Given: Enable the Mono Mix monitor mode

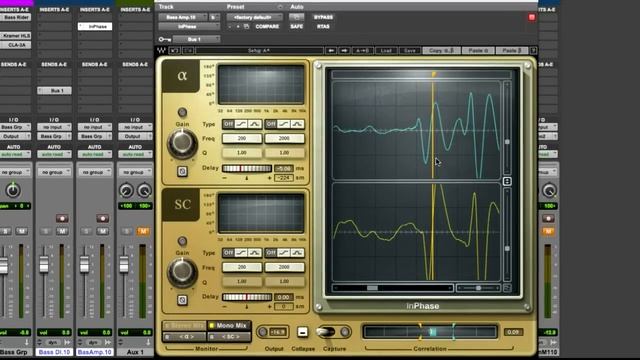Looking at the screenshot, I should click(229, 326).
